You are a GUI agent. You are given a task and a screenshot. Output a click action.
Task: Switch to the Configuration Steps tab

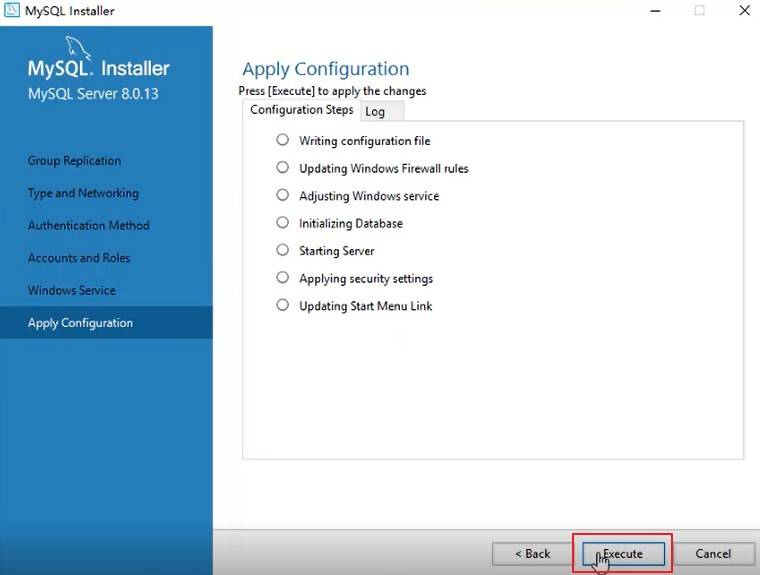coord(301,110)
